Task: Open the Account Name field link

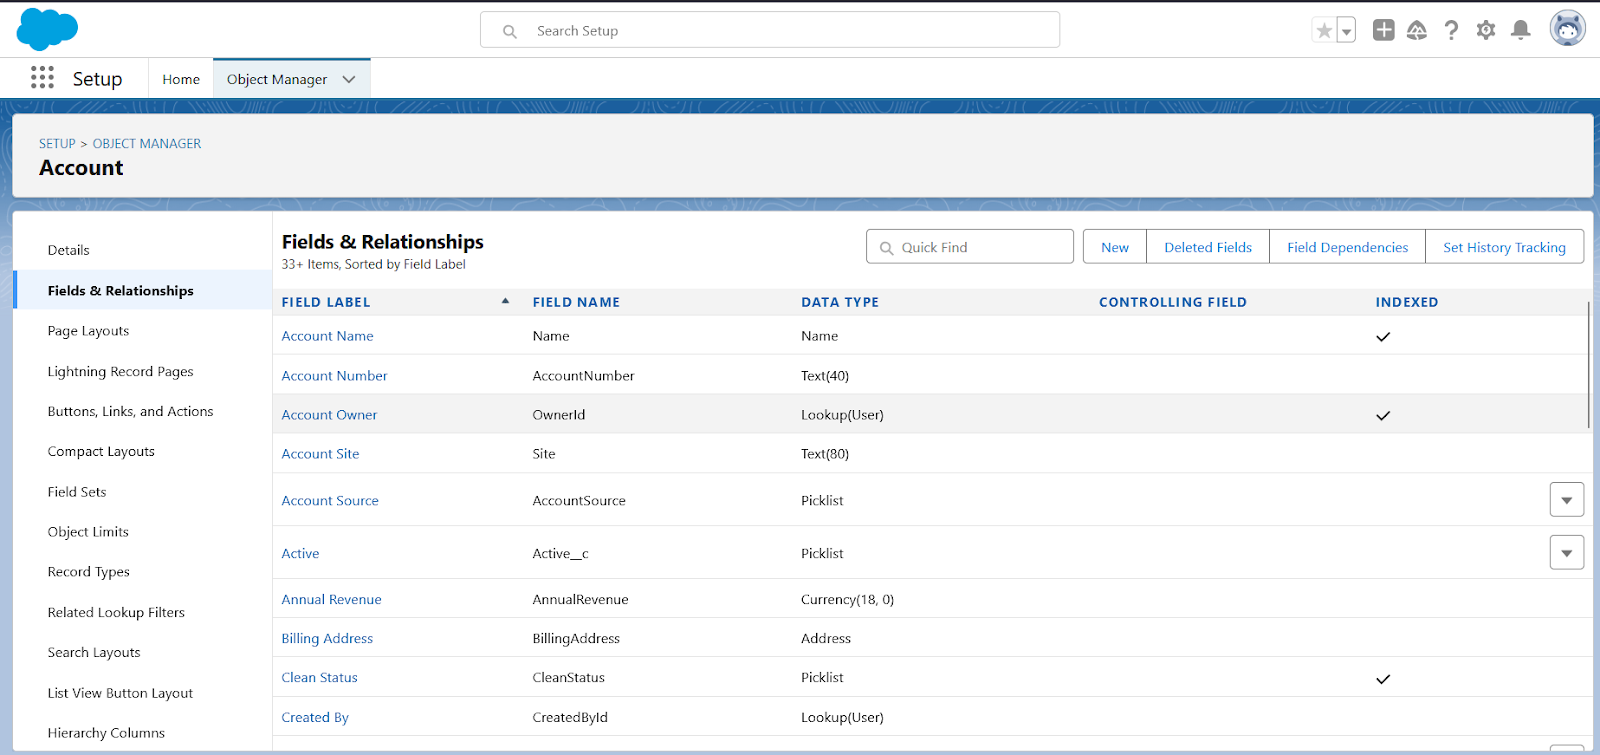Action: pyautogui.click(x=327, y=336)
